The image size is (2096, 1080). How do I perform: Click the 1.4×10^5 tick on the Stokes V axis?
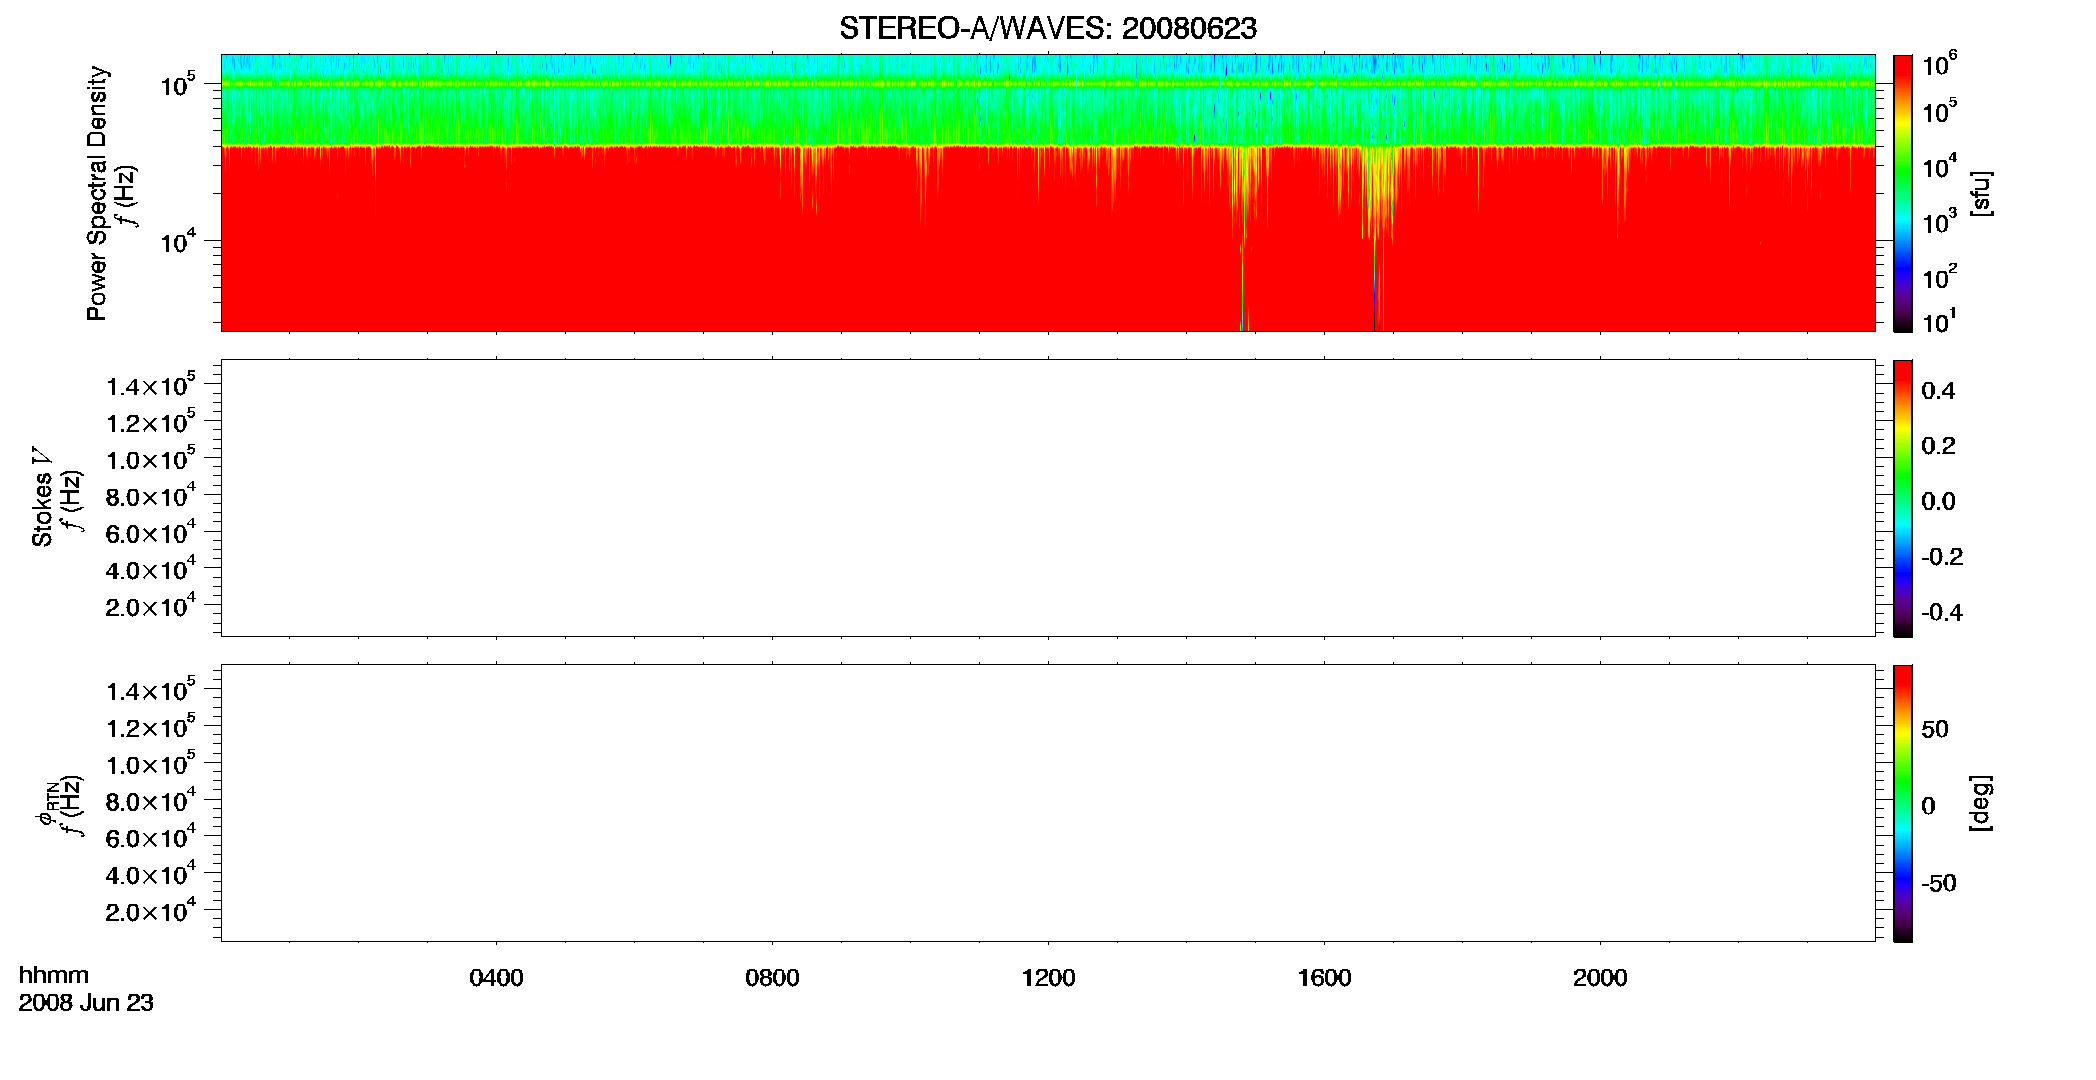click(151, 386)
